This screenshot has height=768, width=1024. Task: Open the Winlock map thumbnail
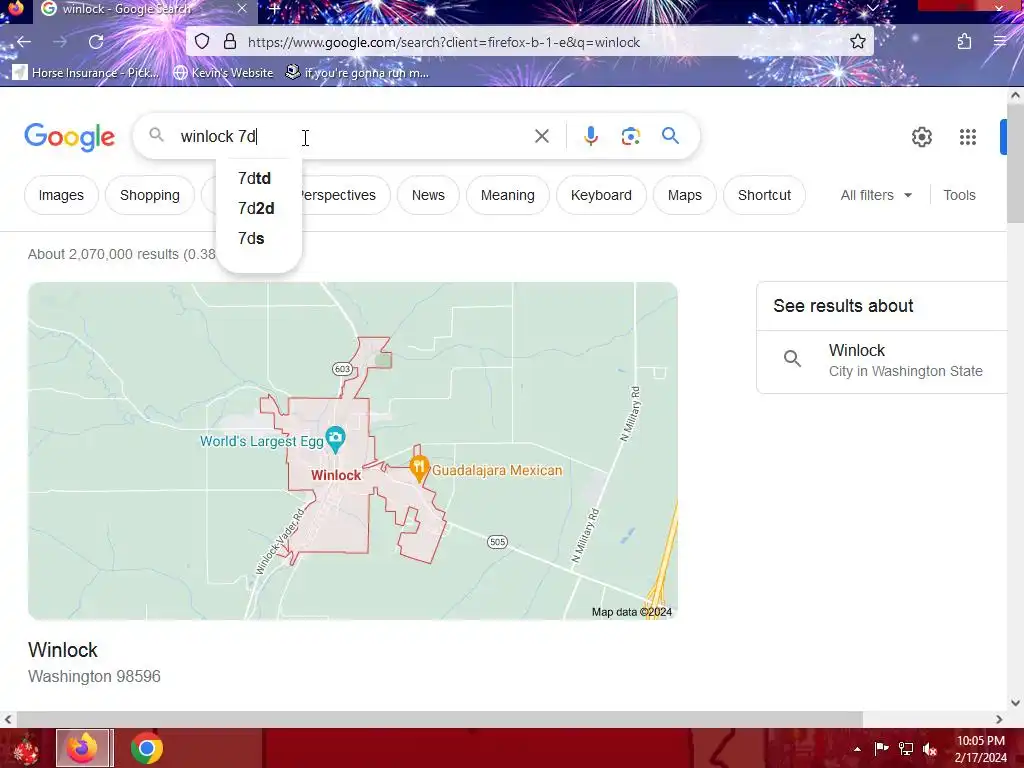click(353, 451)
